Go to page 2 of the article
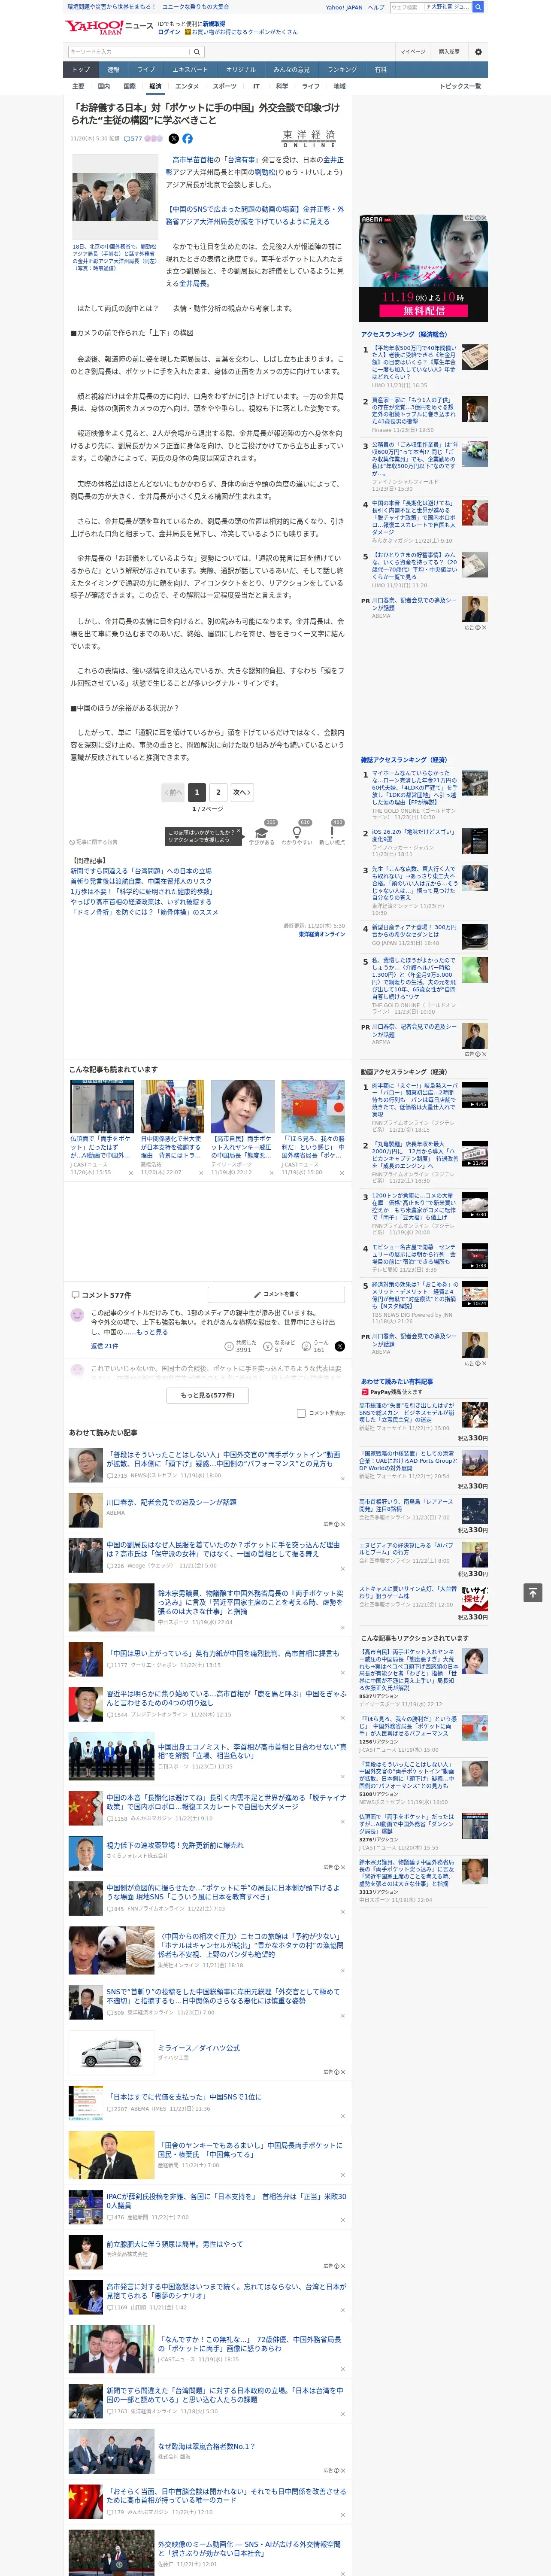The height and width of the screenshot is (2576, 551). [x=218, y=792]
